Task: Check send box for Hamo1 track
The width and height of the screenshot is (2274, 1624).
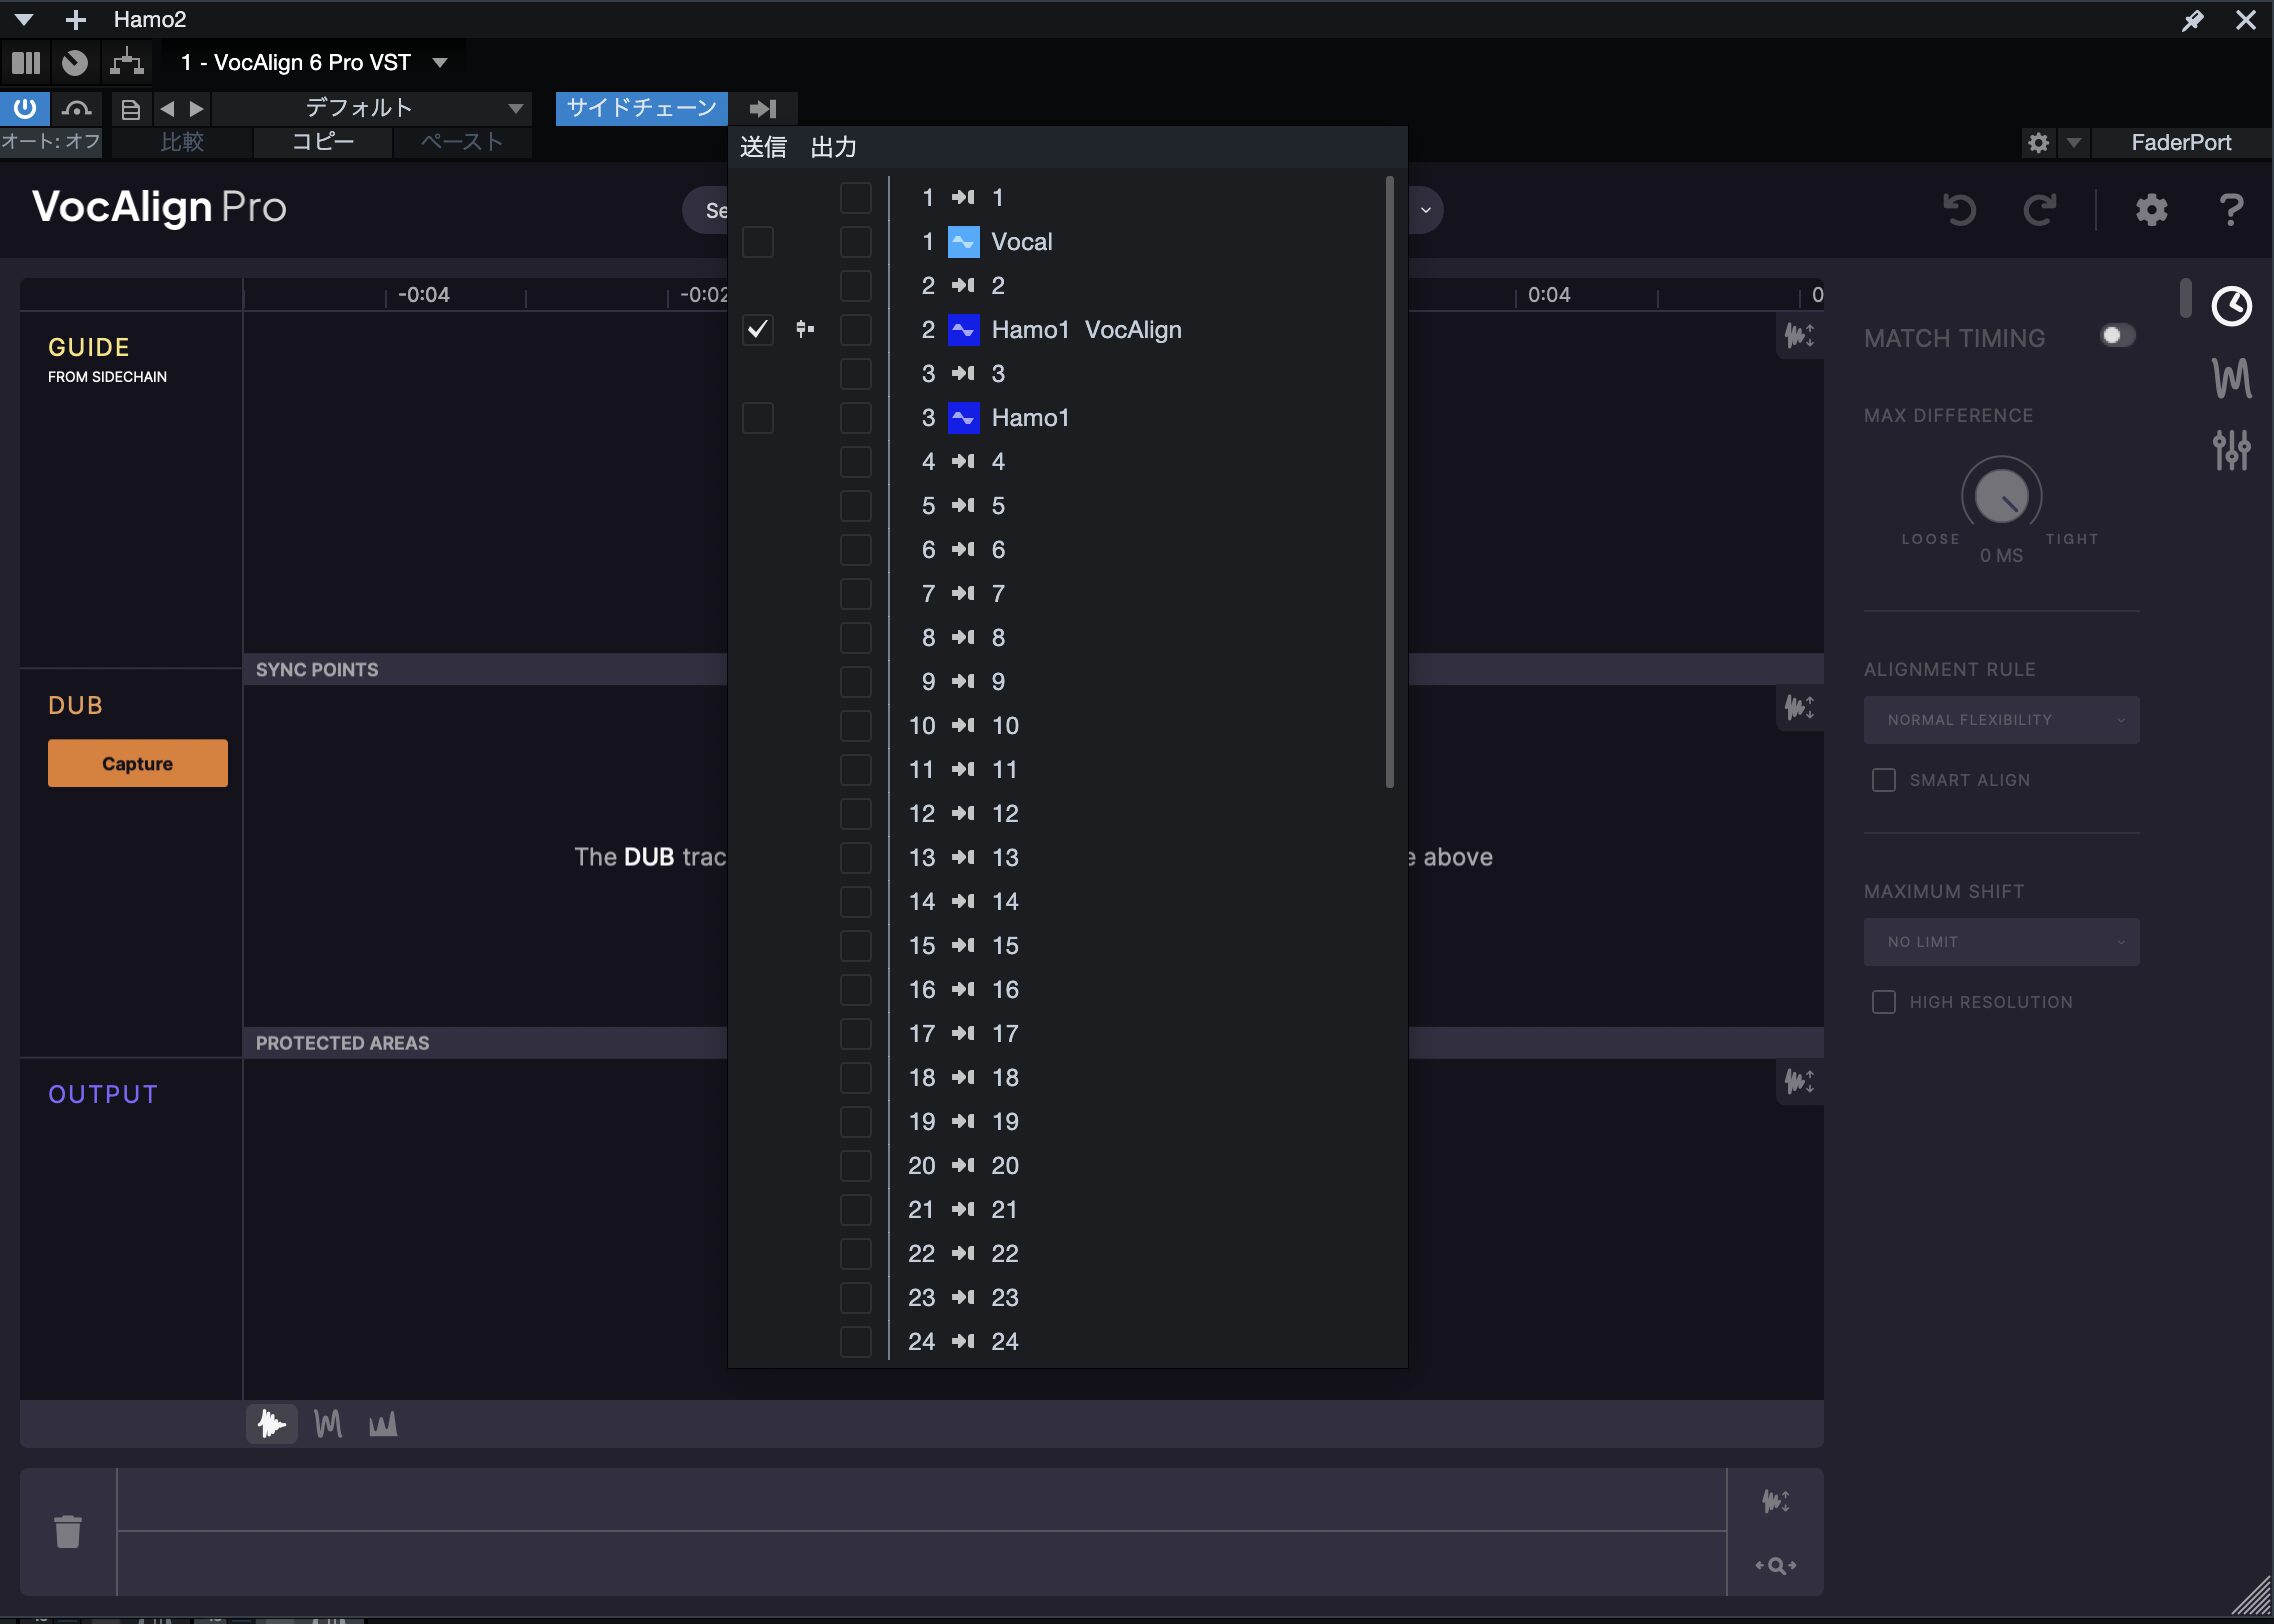Action: coord(758,418)
